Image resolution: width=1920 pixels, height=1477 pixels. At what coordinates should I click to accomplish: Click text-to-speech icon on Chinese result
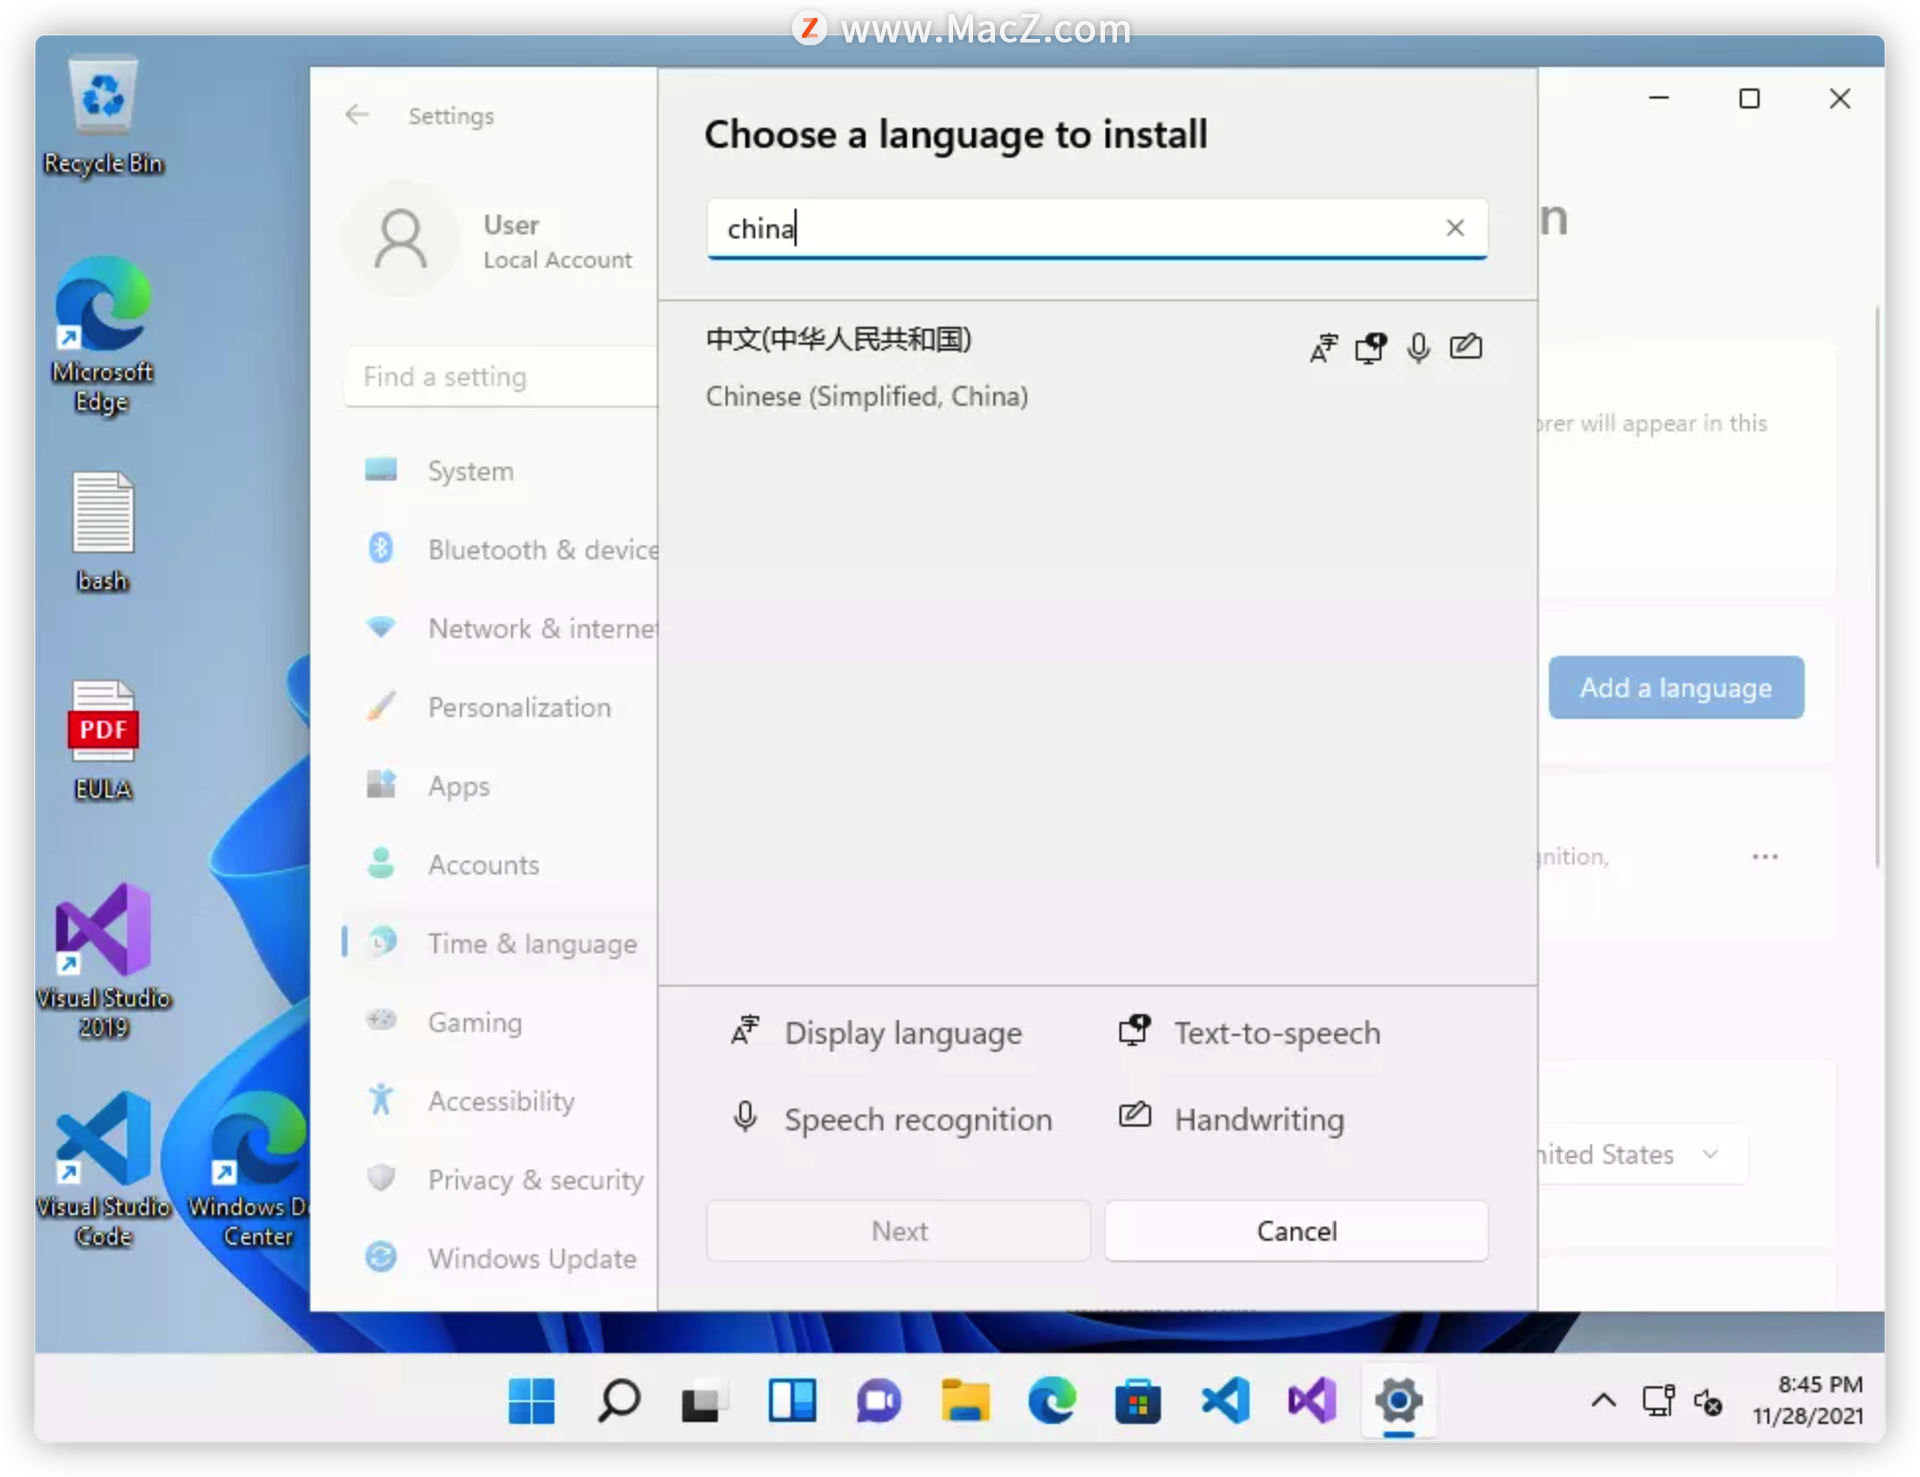[1370, 347]
